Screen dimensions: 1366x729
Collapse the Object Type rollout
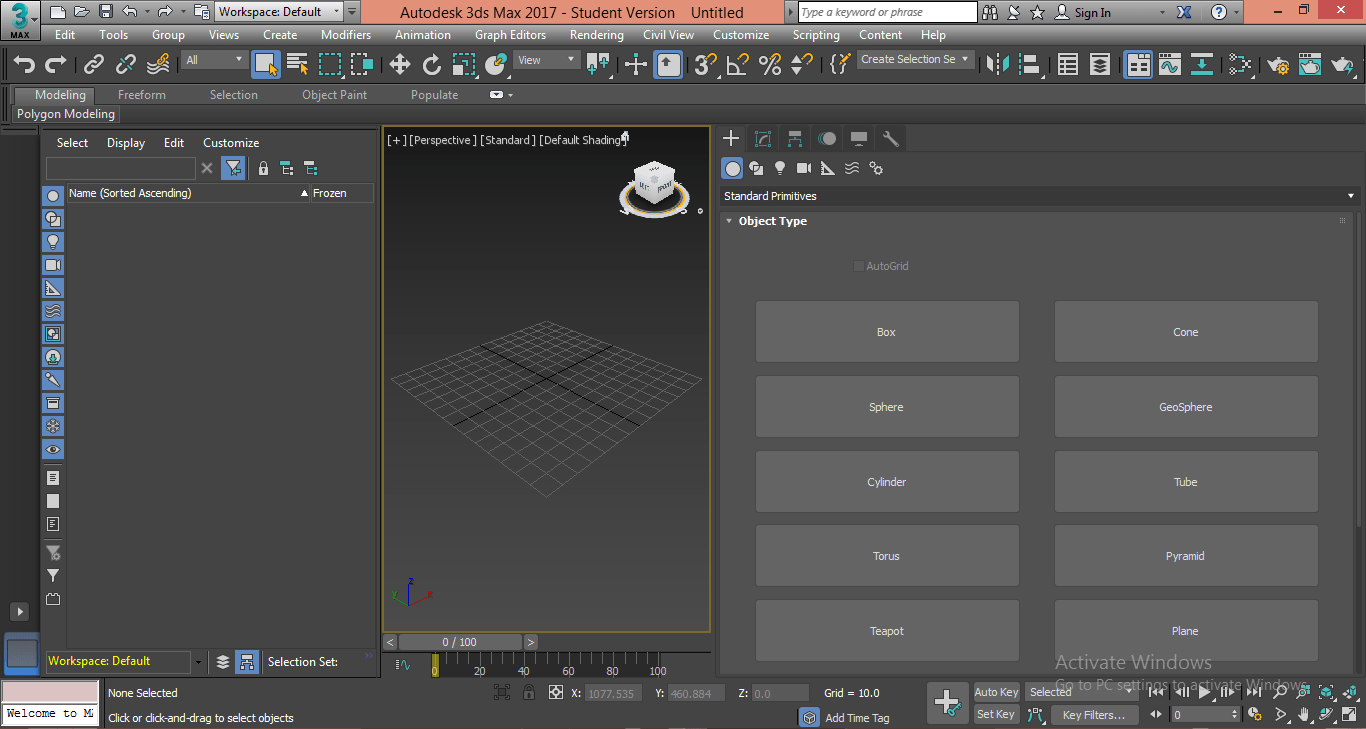pos(771,221)
